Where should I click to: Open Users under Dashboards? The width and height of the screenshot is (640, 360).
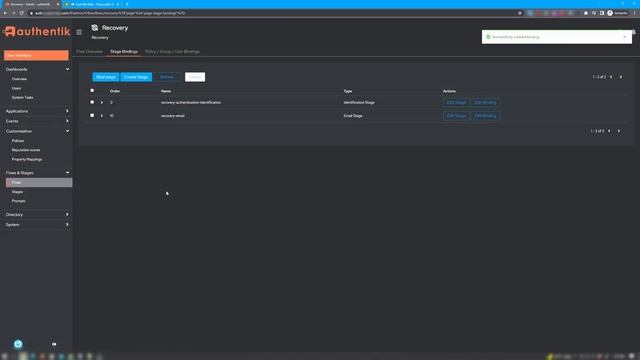tap(16, 88)
